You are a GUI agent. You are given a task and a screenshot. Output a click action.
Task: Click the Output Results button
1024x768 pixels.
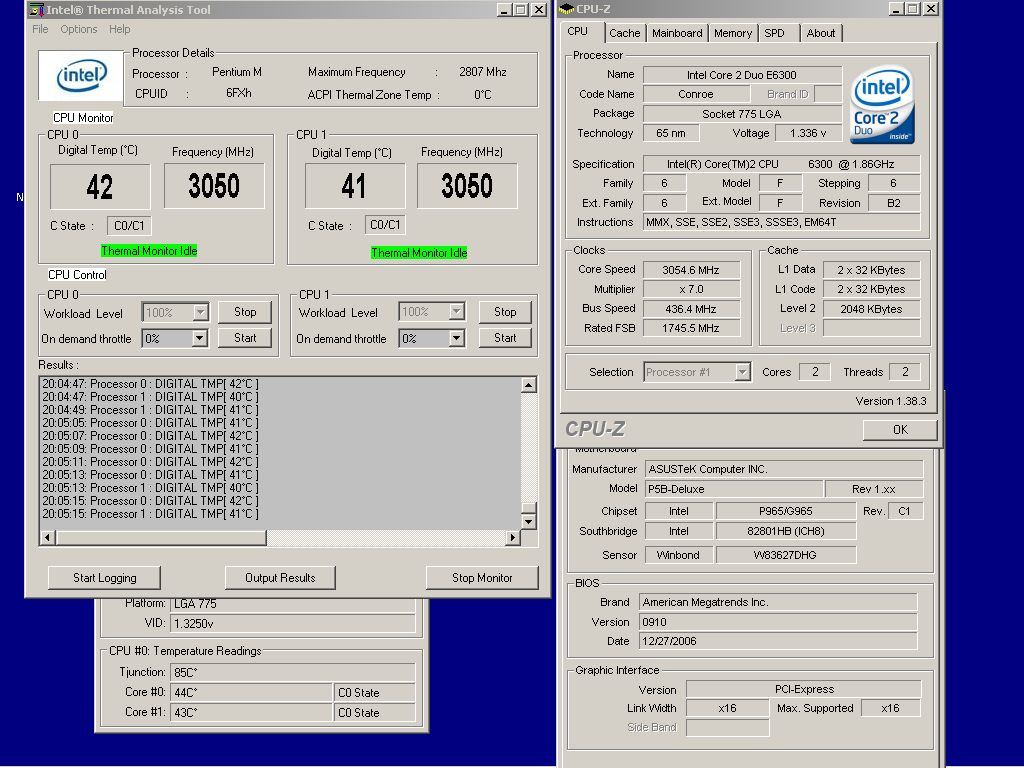click(280, 578)
